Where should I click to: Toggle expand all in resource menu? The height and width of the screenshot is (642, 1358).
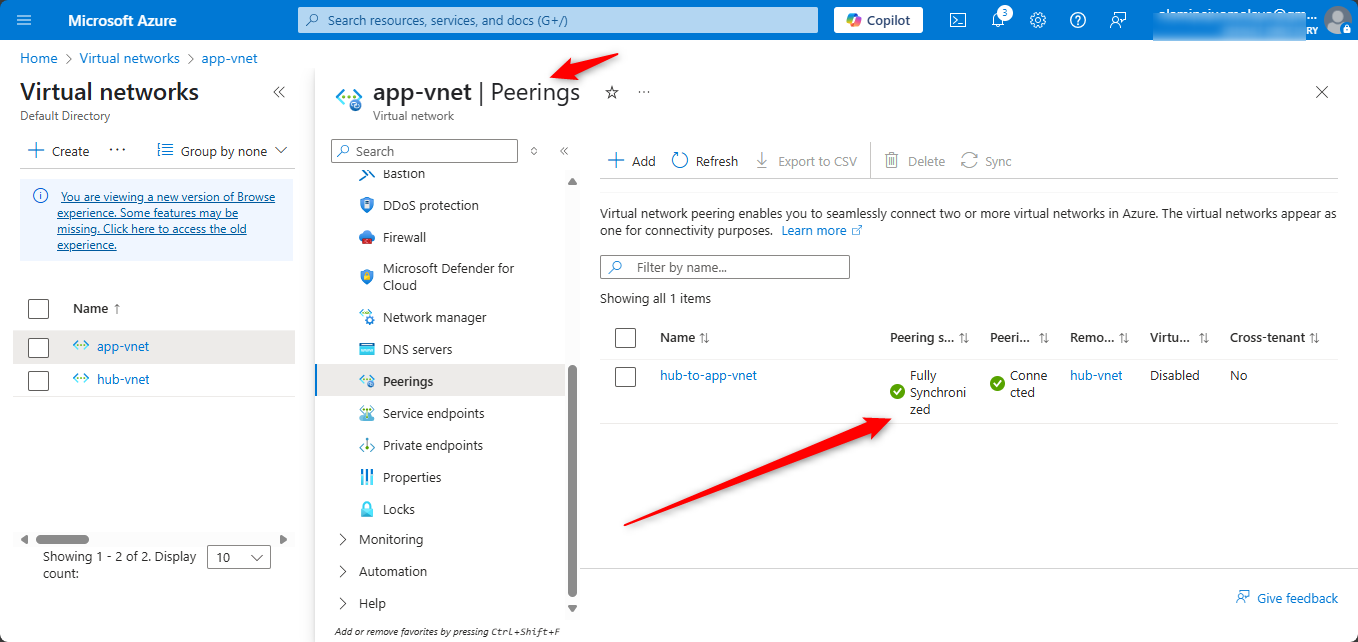[534, 151]
